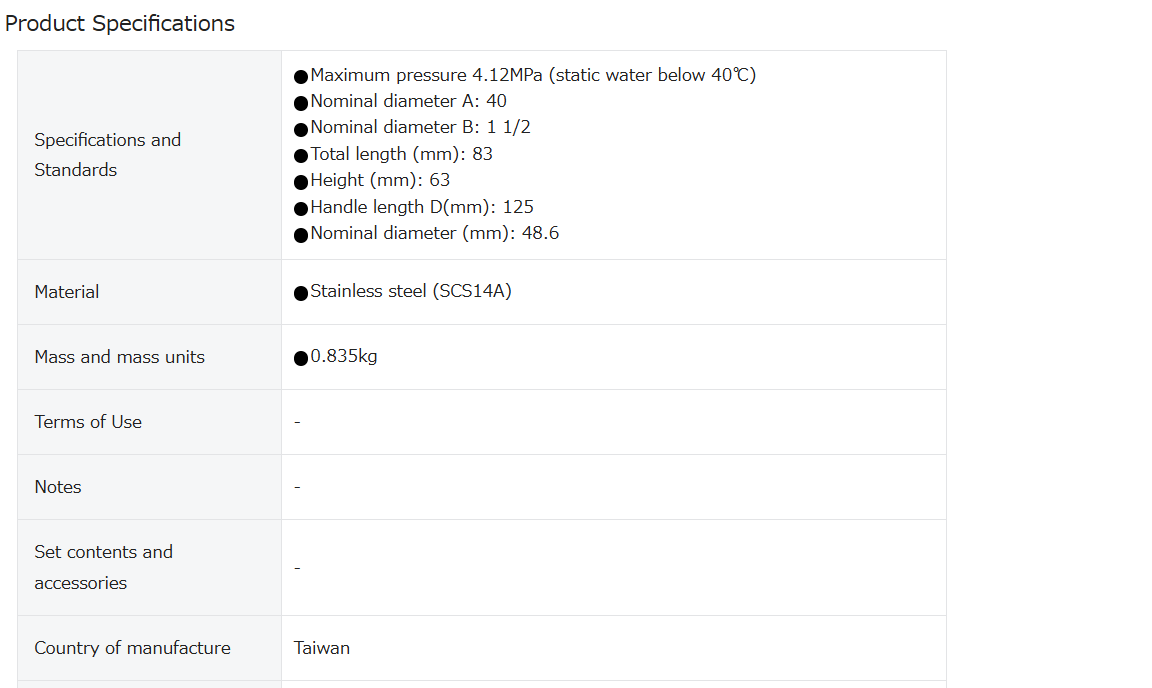The image size is (1152, 688).
Task: Click the bullet before Stainless steel
Action: pos(300,293)
